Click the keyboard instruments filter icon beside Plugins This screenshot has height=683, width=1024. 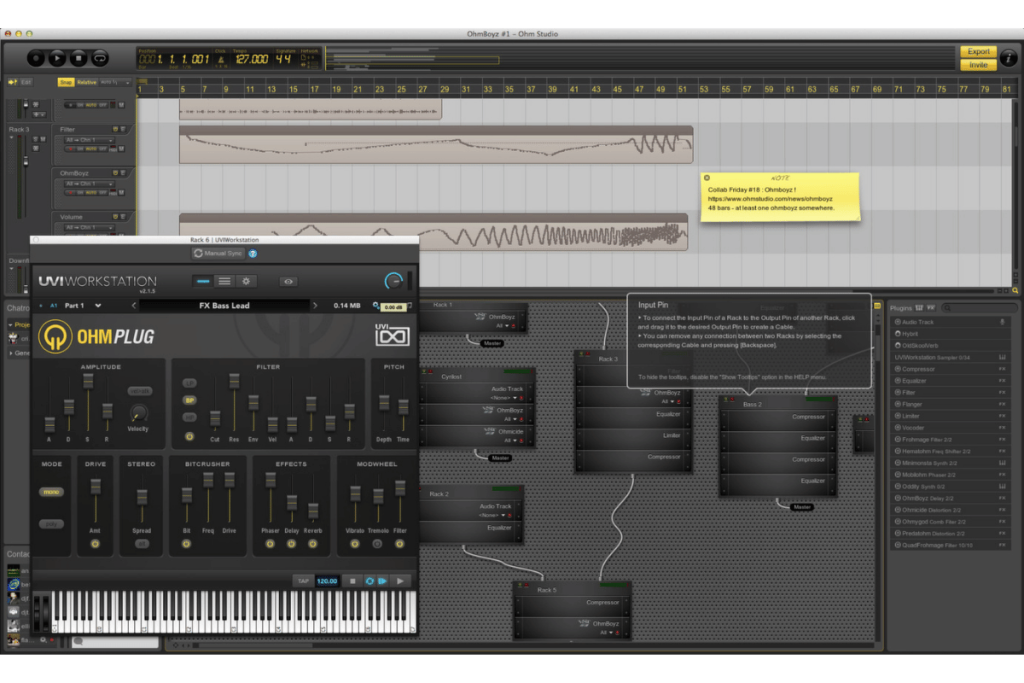(x=919, y=308)
